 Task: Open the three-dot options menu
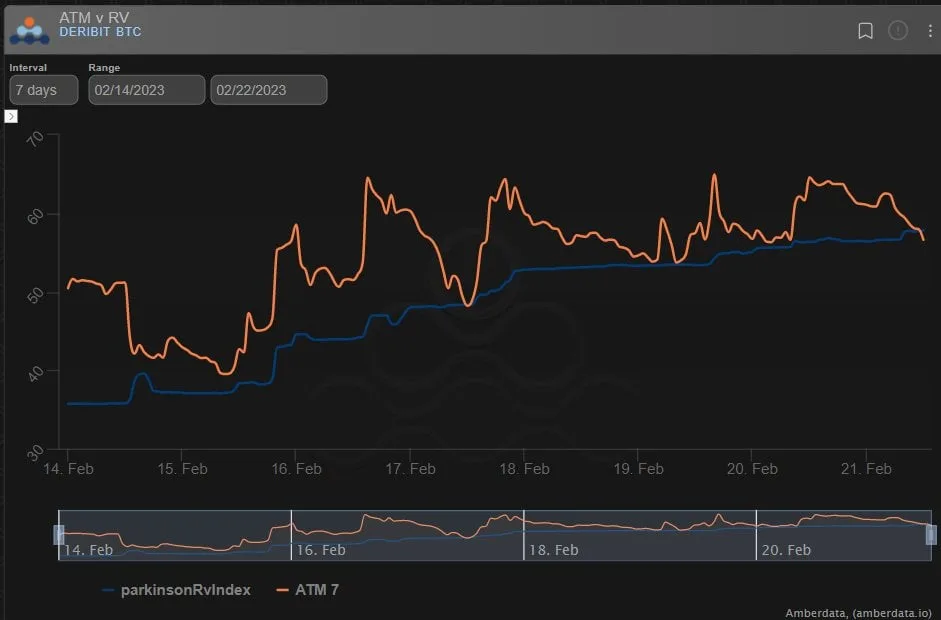click(930, 31)
